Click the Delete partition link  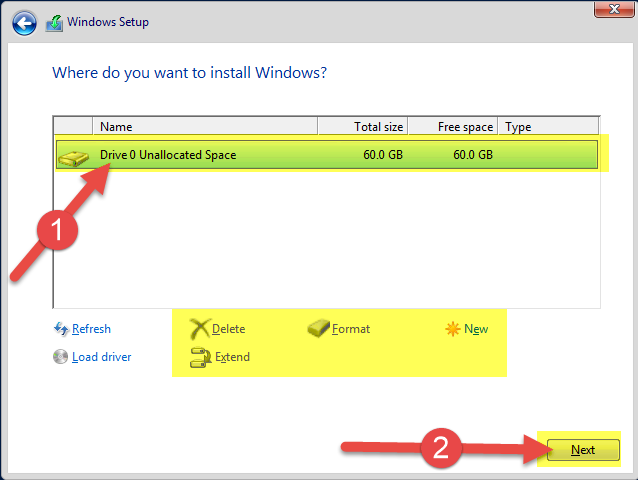click(x=229, y=329)
